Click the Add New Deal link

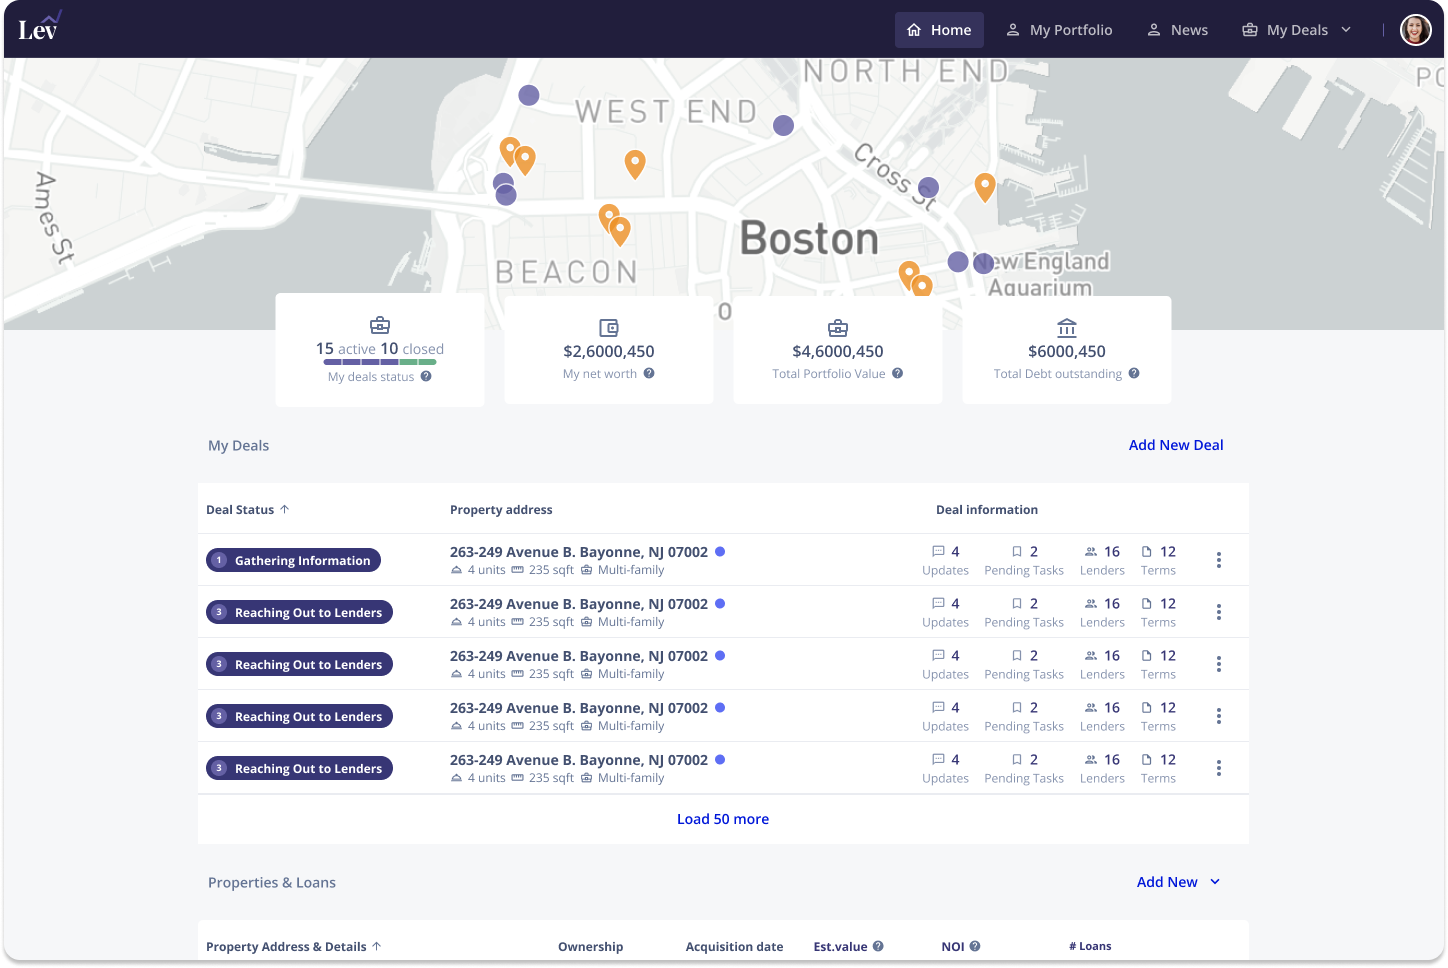(x=1176, y=445)
